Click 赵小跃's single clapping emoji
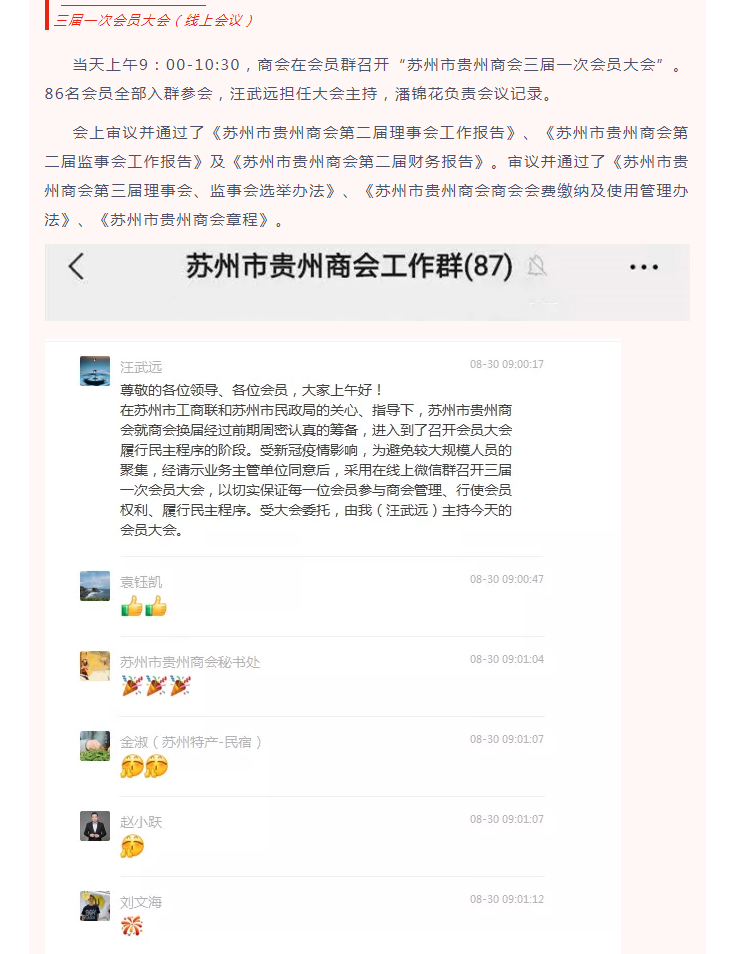Screen dimensions: 736x954 [132, 846]
